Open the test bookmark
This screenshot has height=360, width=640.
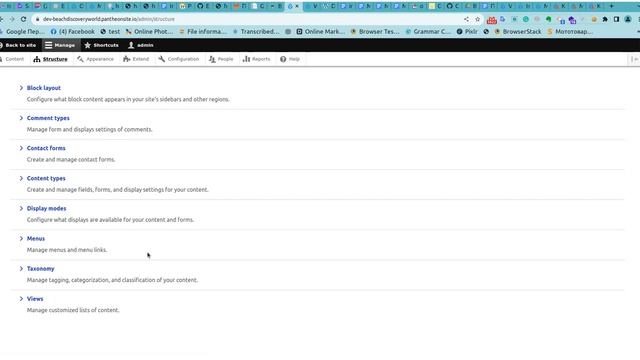(x=110, y=31)
